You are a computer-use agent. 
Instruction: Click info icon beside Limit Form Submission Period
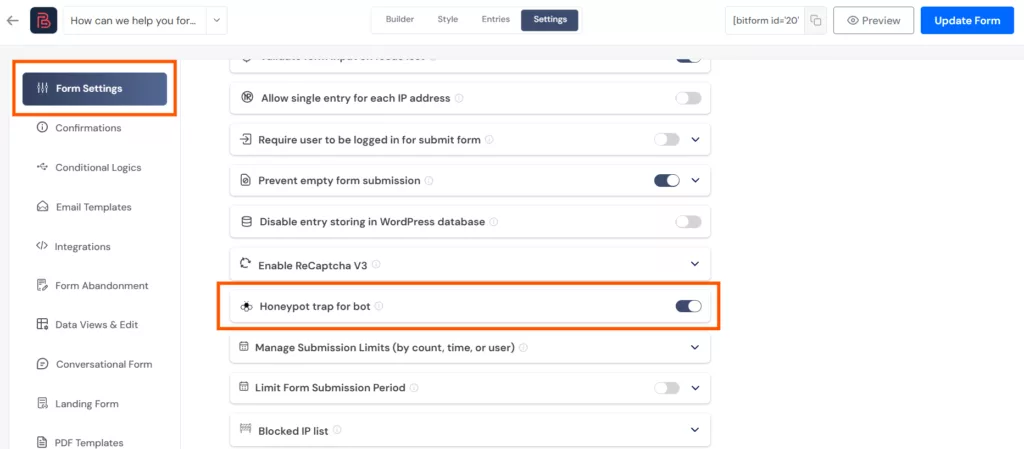click(x=414, y=388)
